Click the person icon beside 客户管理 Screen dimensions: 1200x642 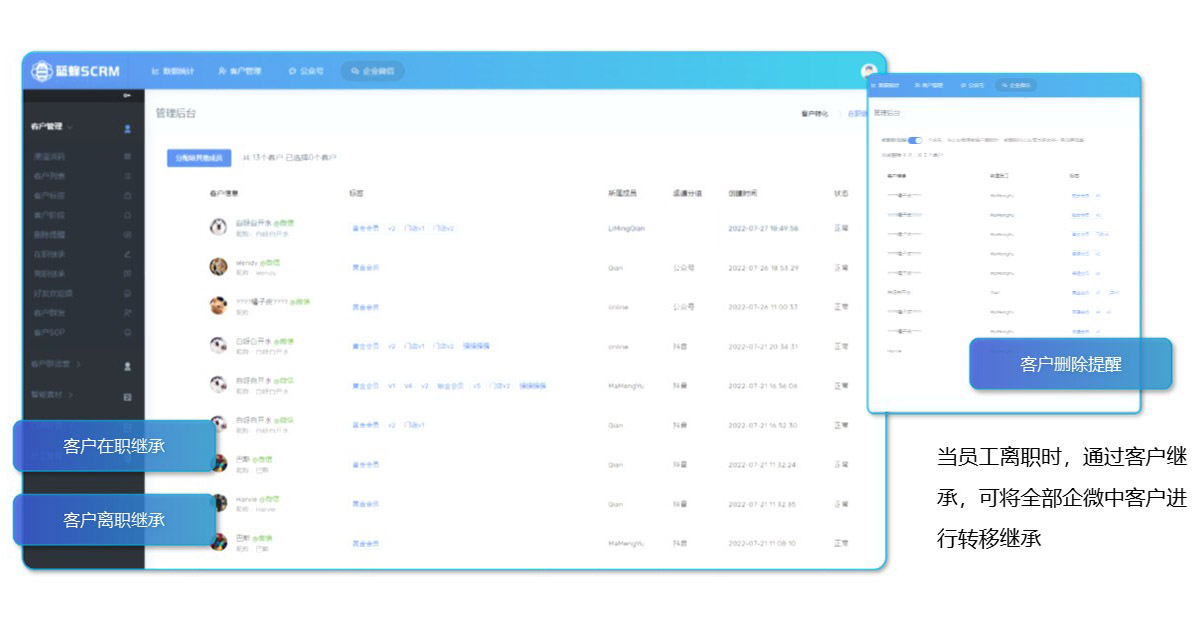127,128
